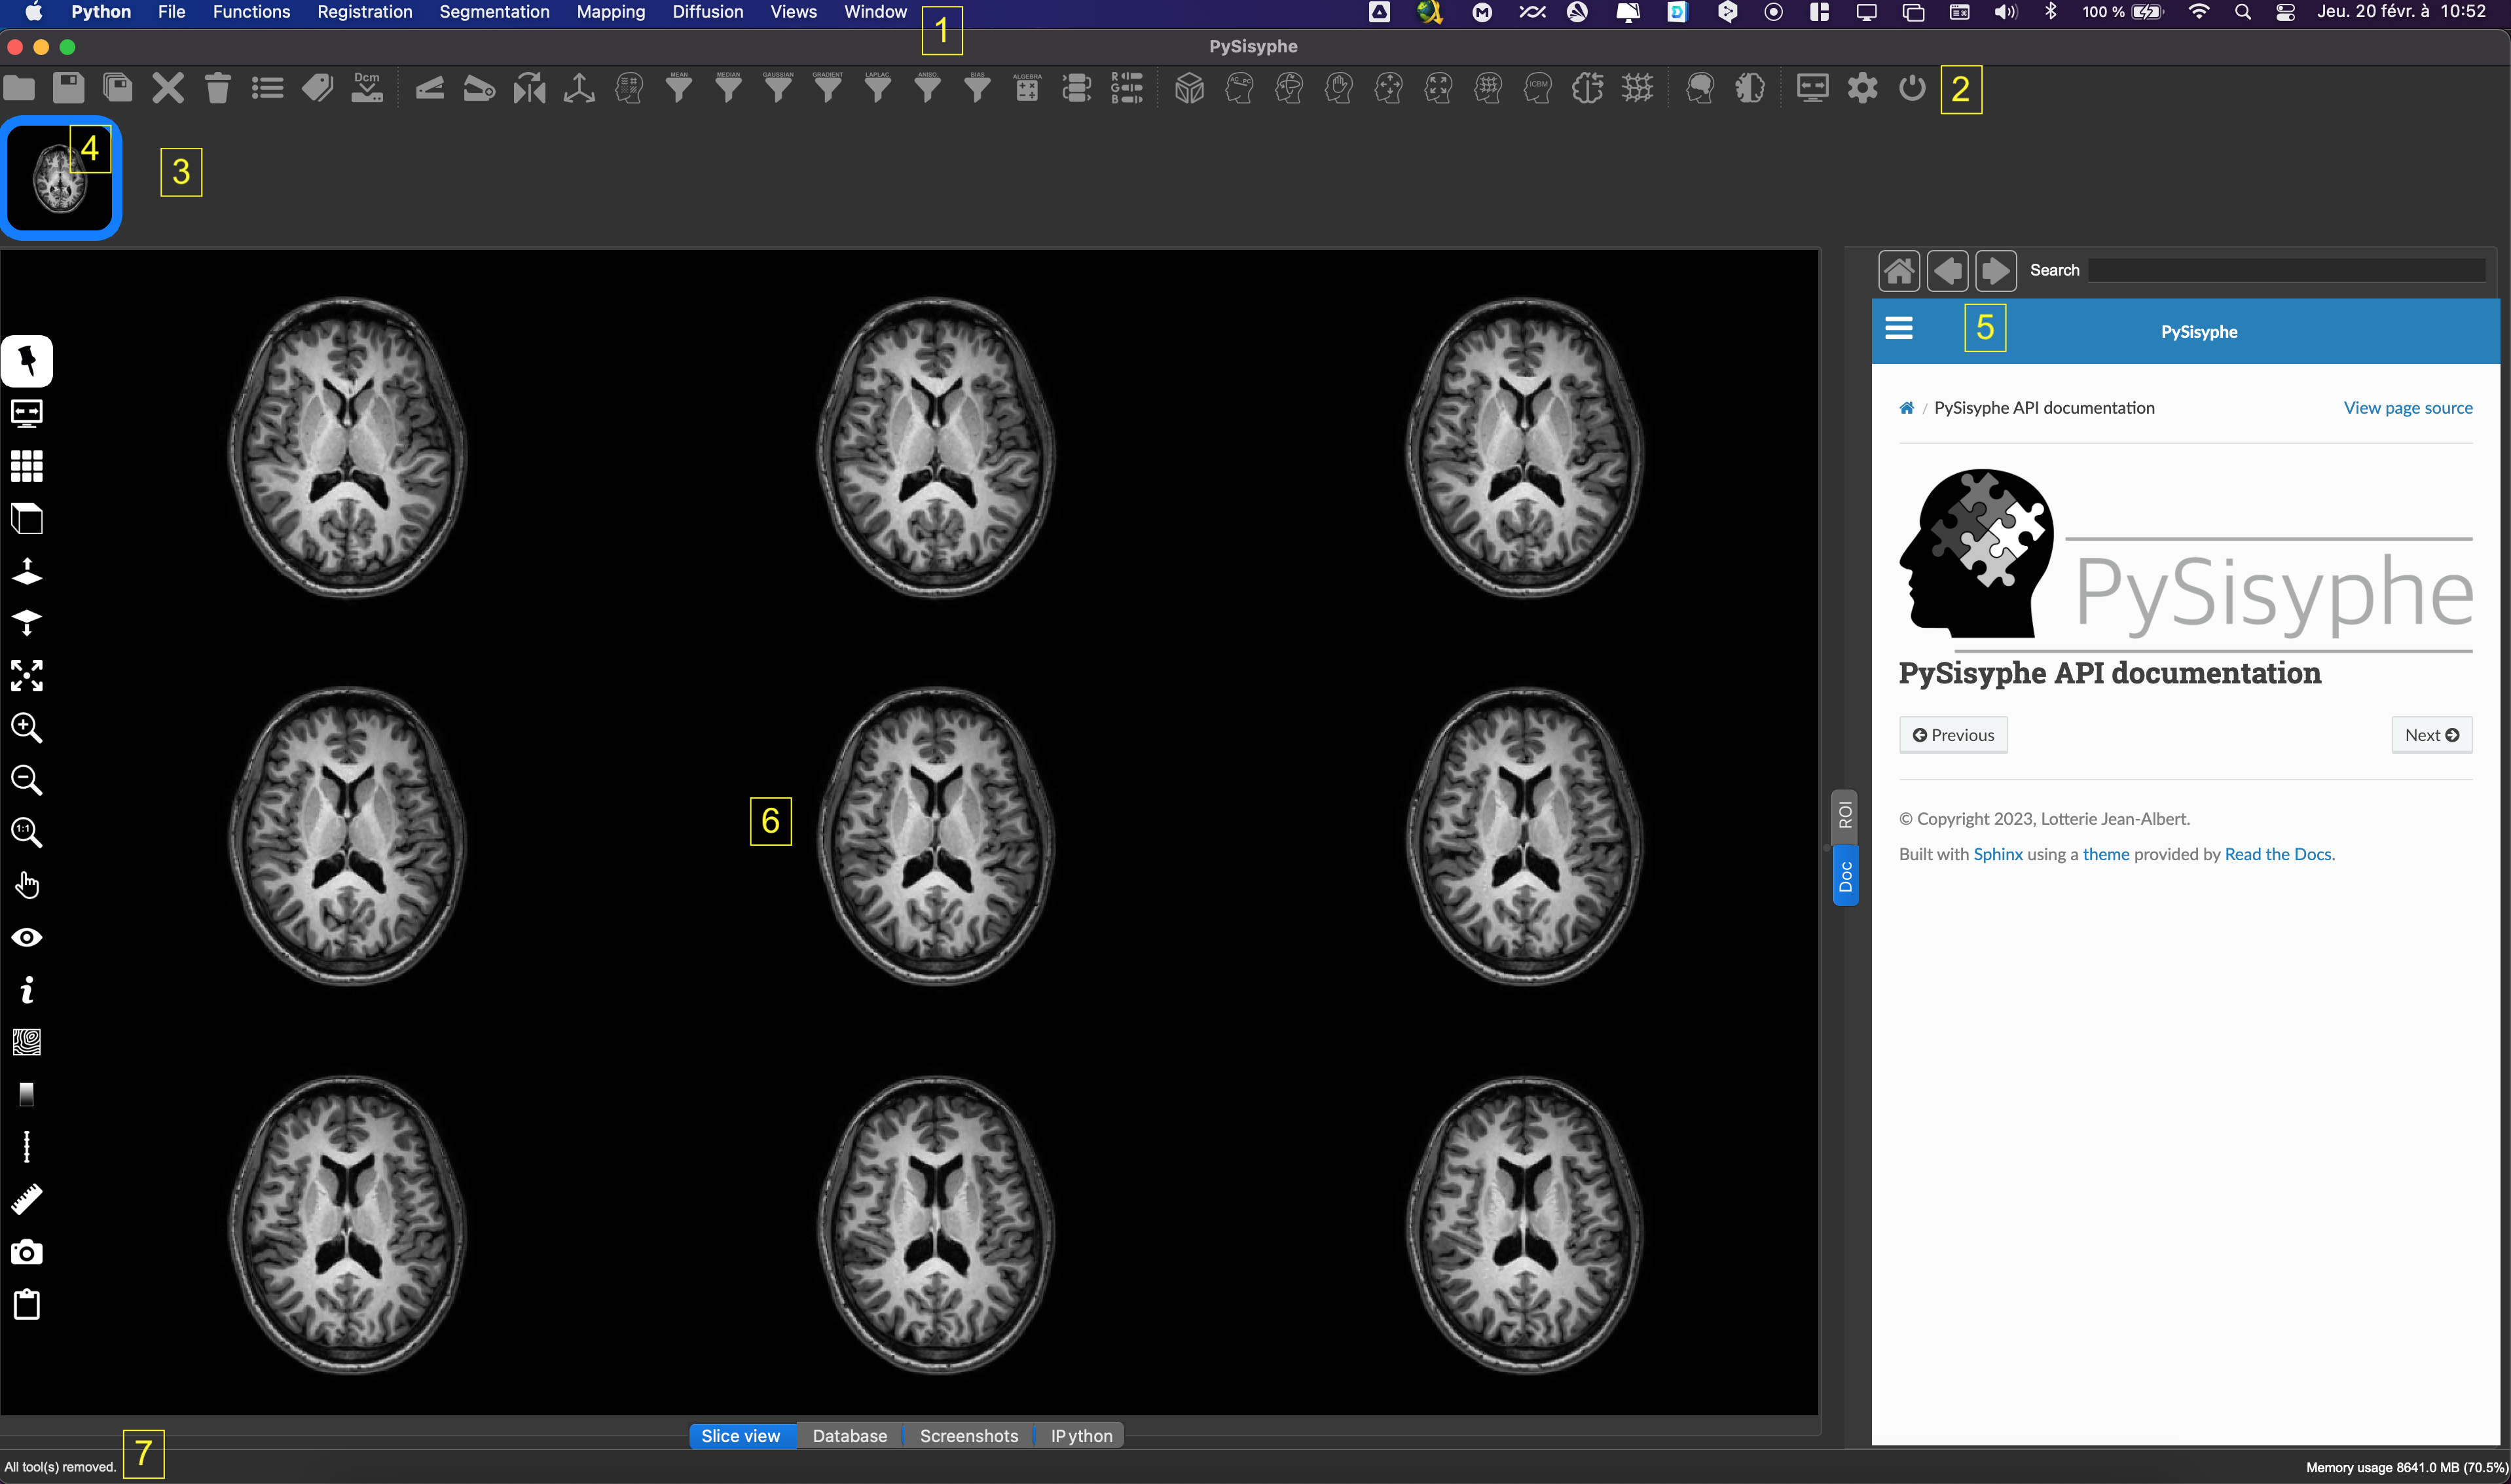Select the diagonal ruler measure tool
Viewport: 2511px width, 1484px height.
point(27,1199)
